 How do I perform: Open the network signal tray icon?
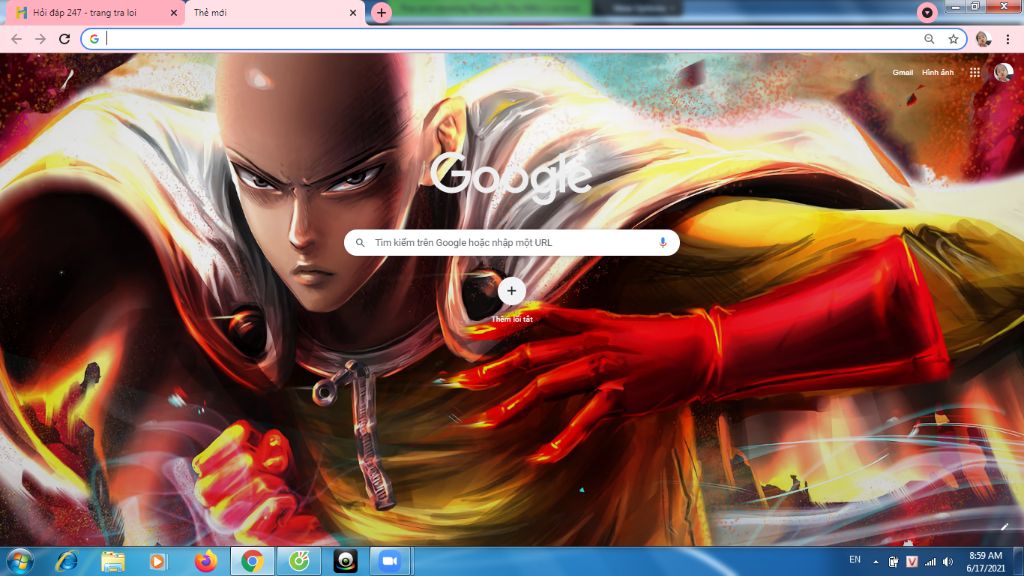[x=930, y=562]
